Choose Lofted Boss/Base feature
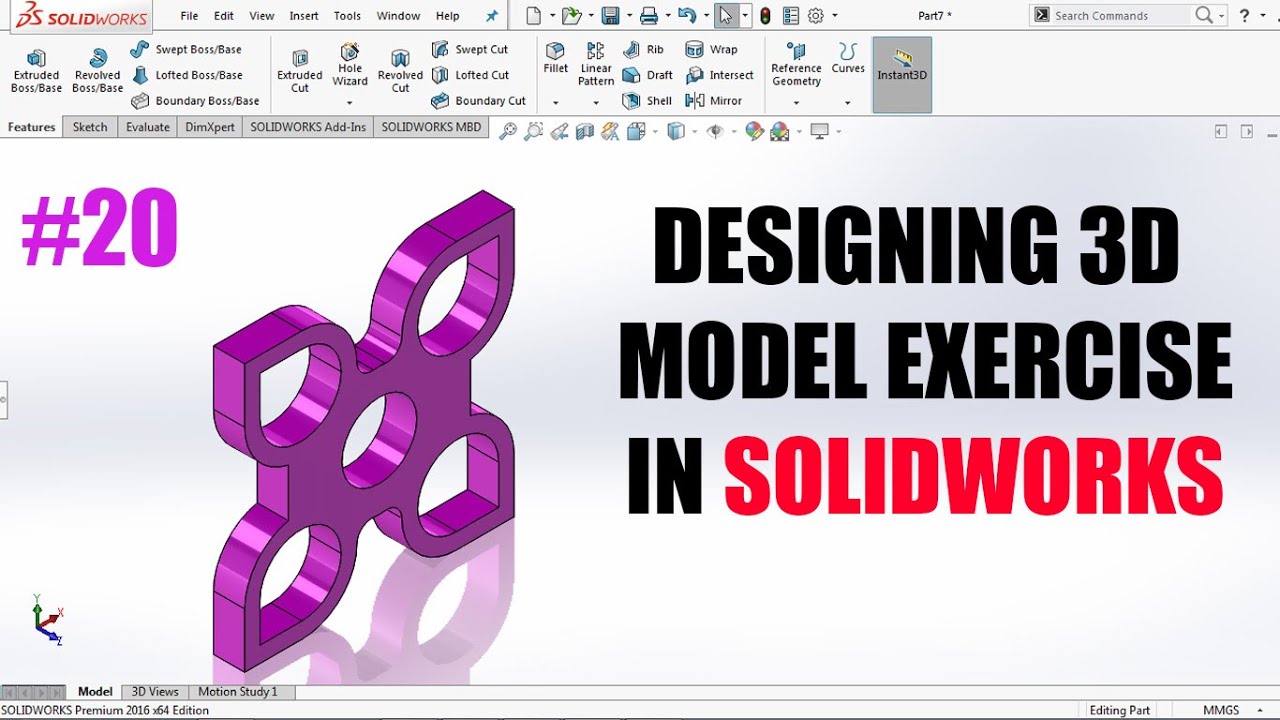 tap(187, 75)
